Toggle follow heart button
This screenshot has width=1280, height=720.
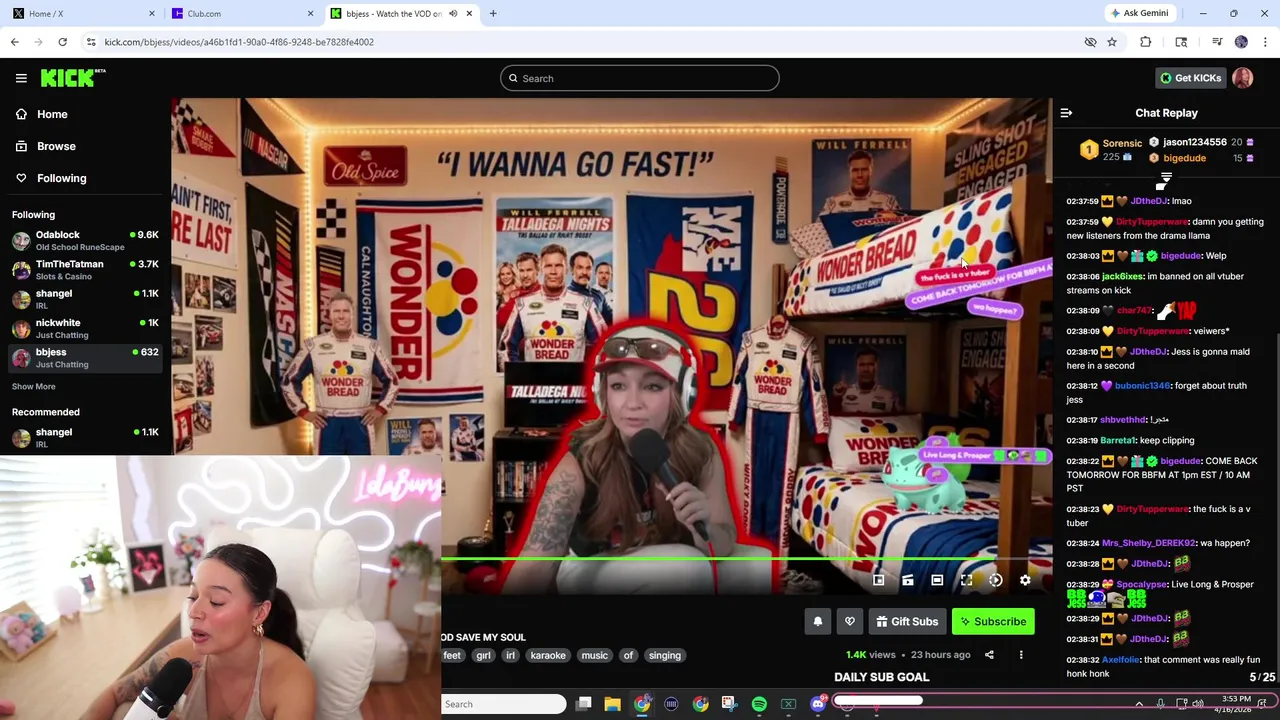coord(850,622)
